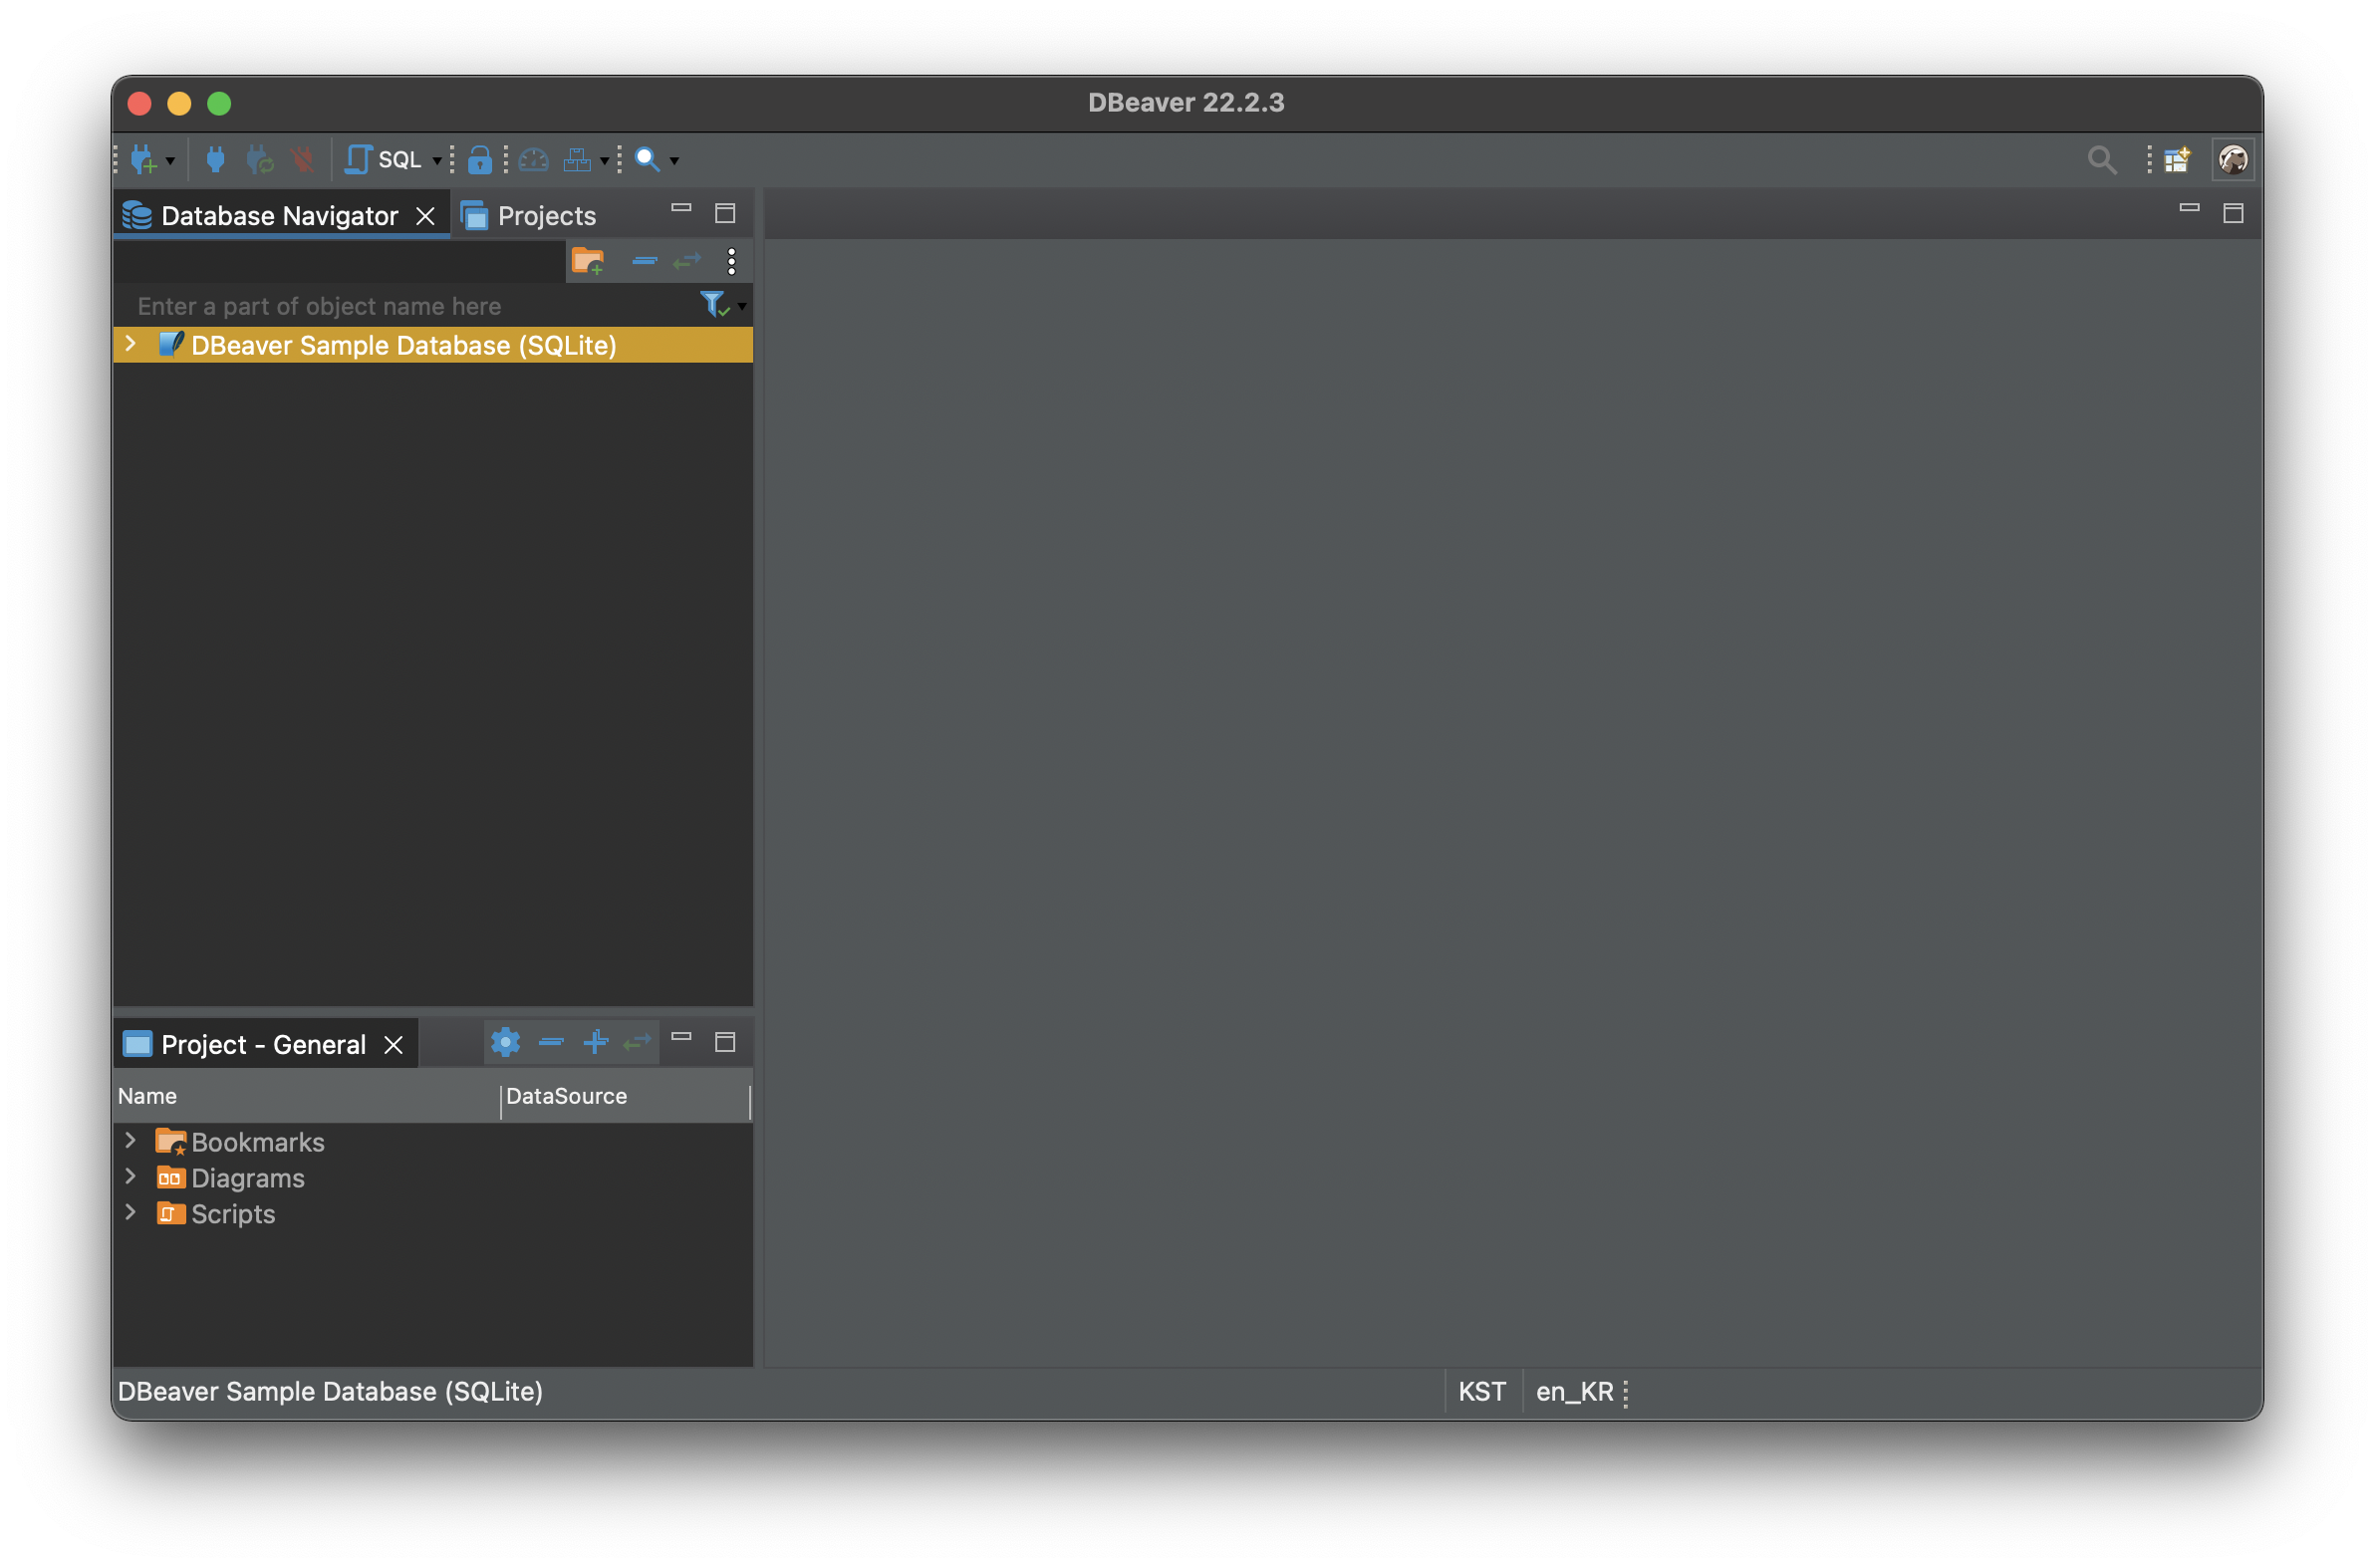Open Project panel configure gear icon

505,1042
